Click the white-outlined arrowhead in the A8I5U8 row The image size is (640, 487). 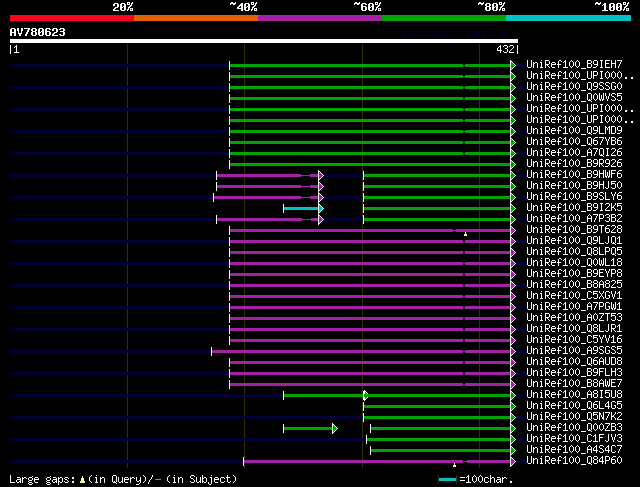point(366,396)
